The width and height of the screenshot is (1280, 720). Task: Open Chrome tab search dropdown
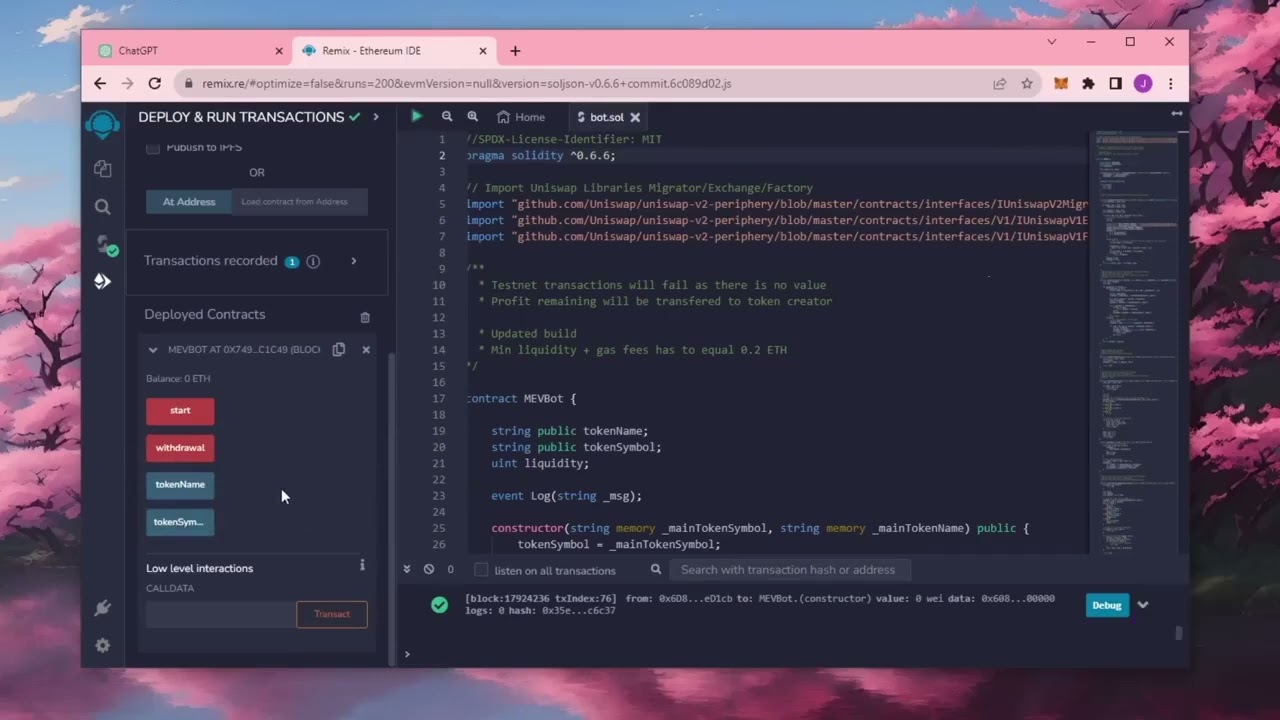pos(1052,42)
